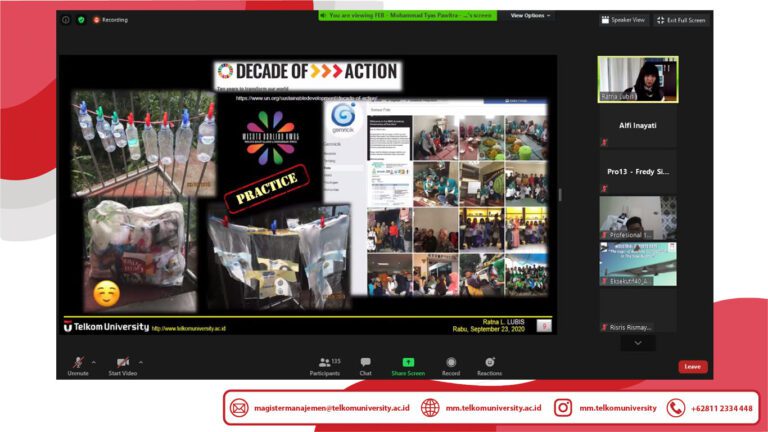Unmute the microphone
The width and height of the screenshot is (768, 432).
pyautogui.click(x=78, y=363)
